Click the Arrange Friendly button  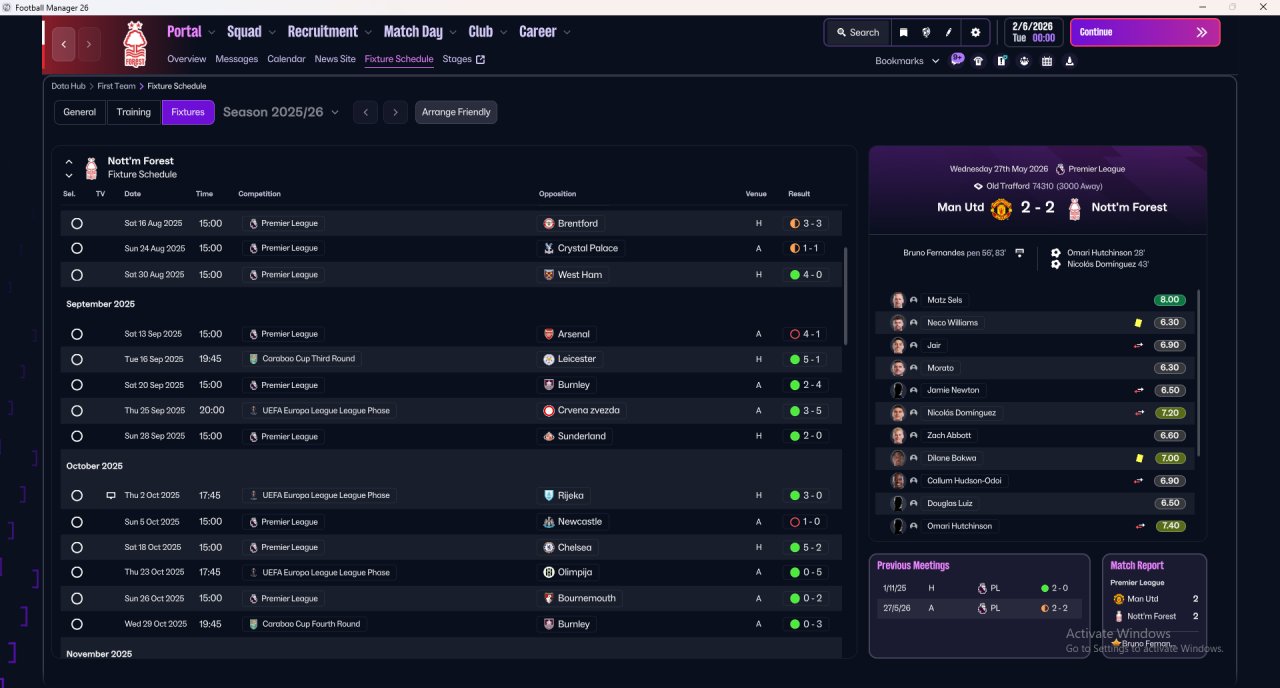456,112
